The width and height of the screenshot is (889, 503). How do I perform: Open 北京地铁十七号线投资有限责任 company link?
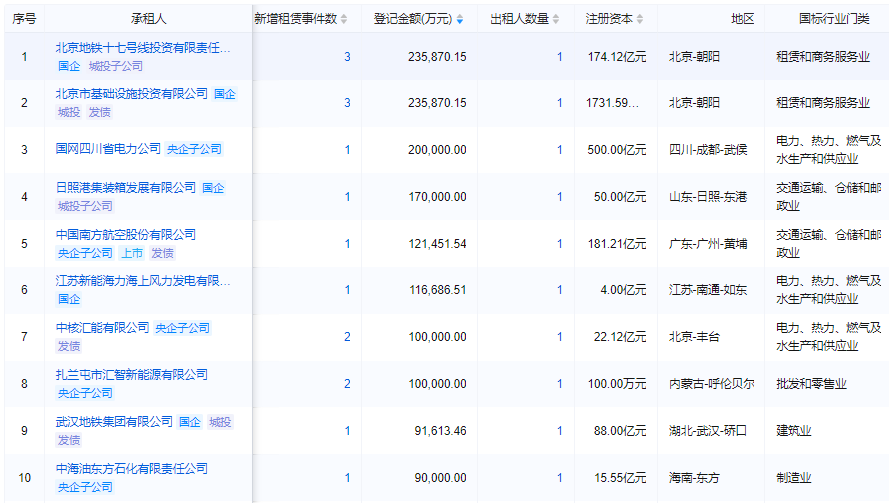point(143,48)
